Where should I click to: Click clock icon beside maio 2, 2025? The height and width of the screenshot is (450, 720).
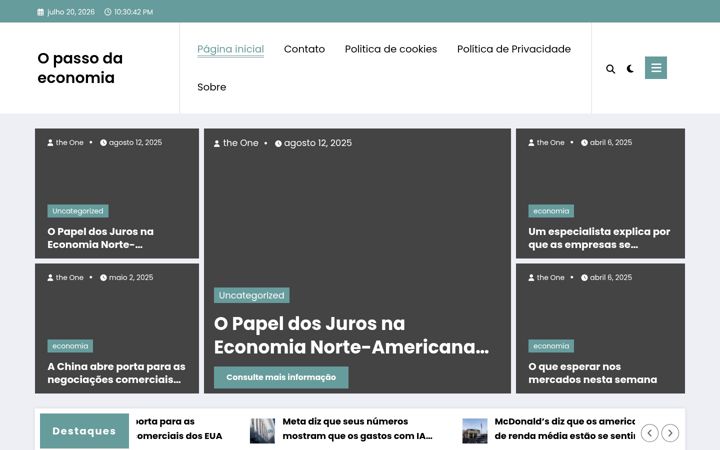coord(103,277)
